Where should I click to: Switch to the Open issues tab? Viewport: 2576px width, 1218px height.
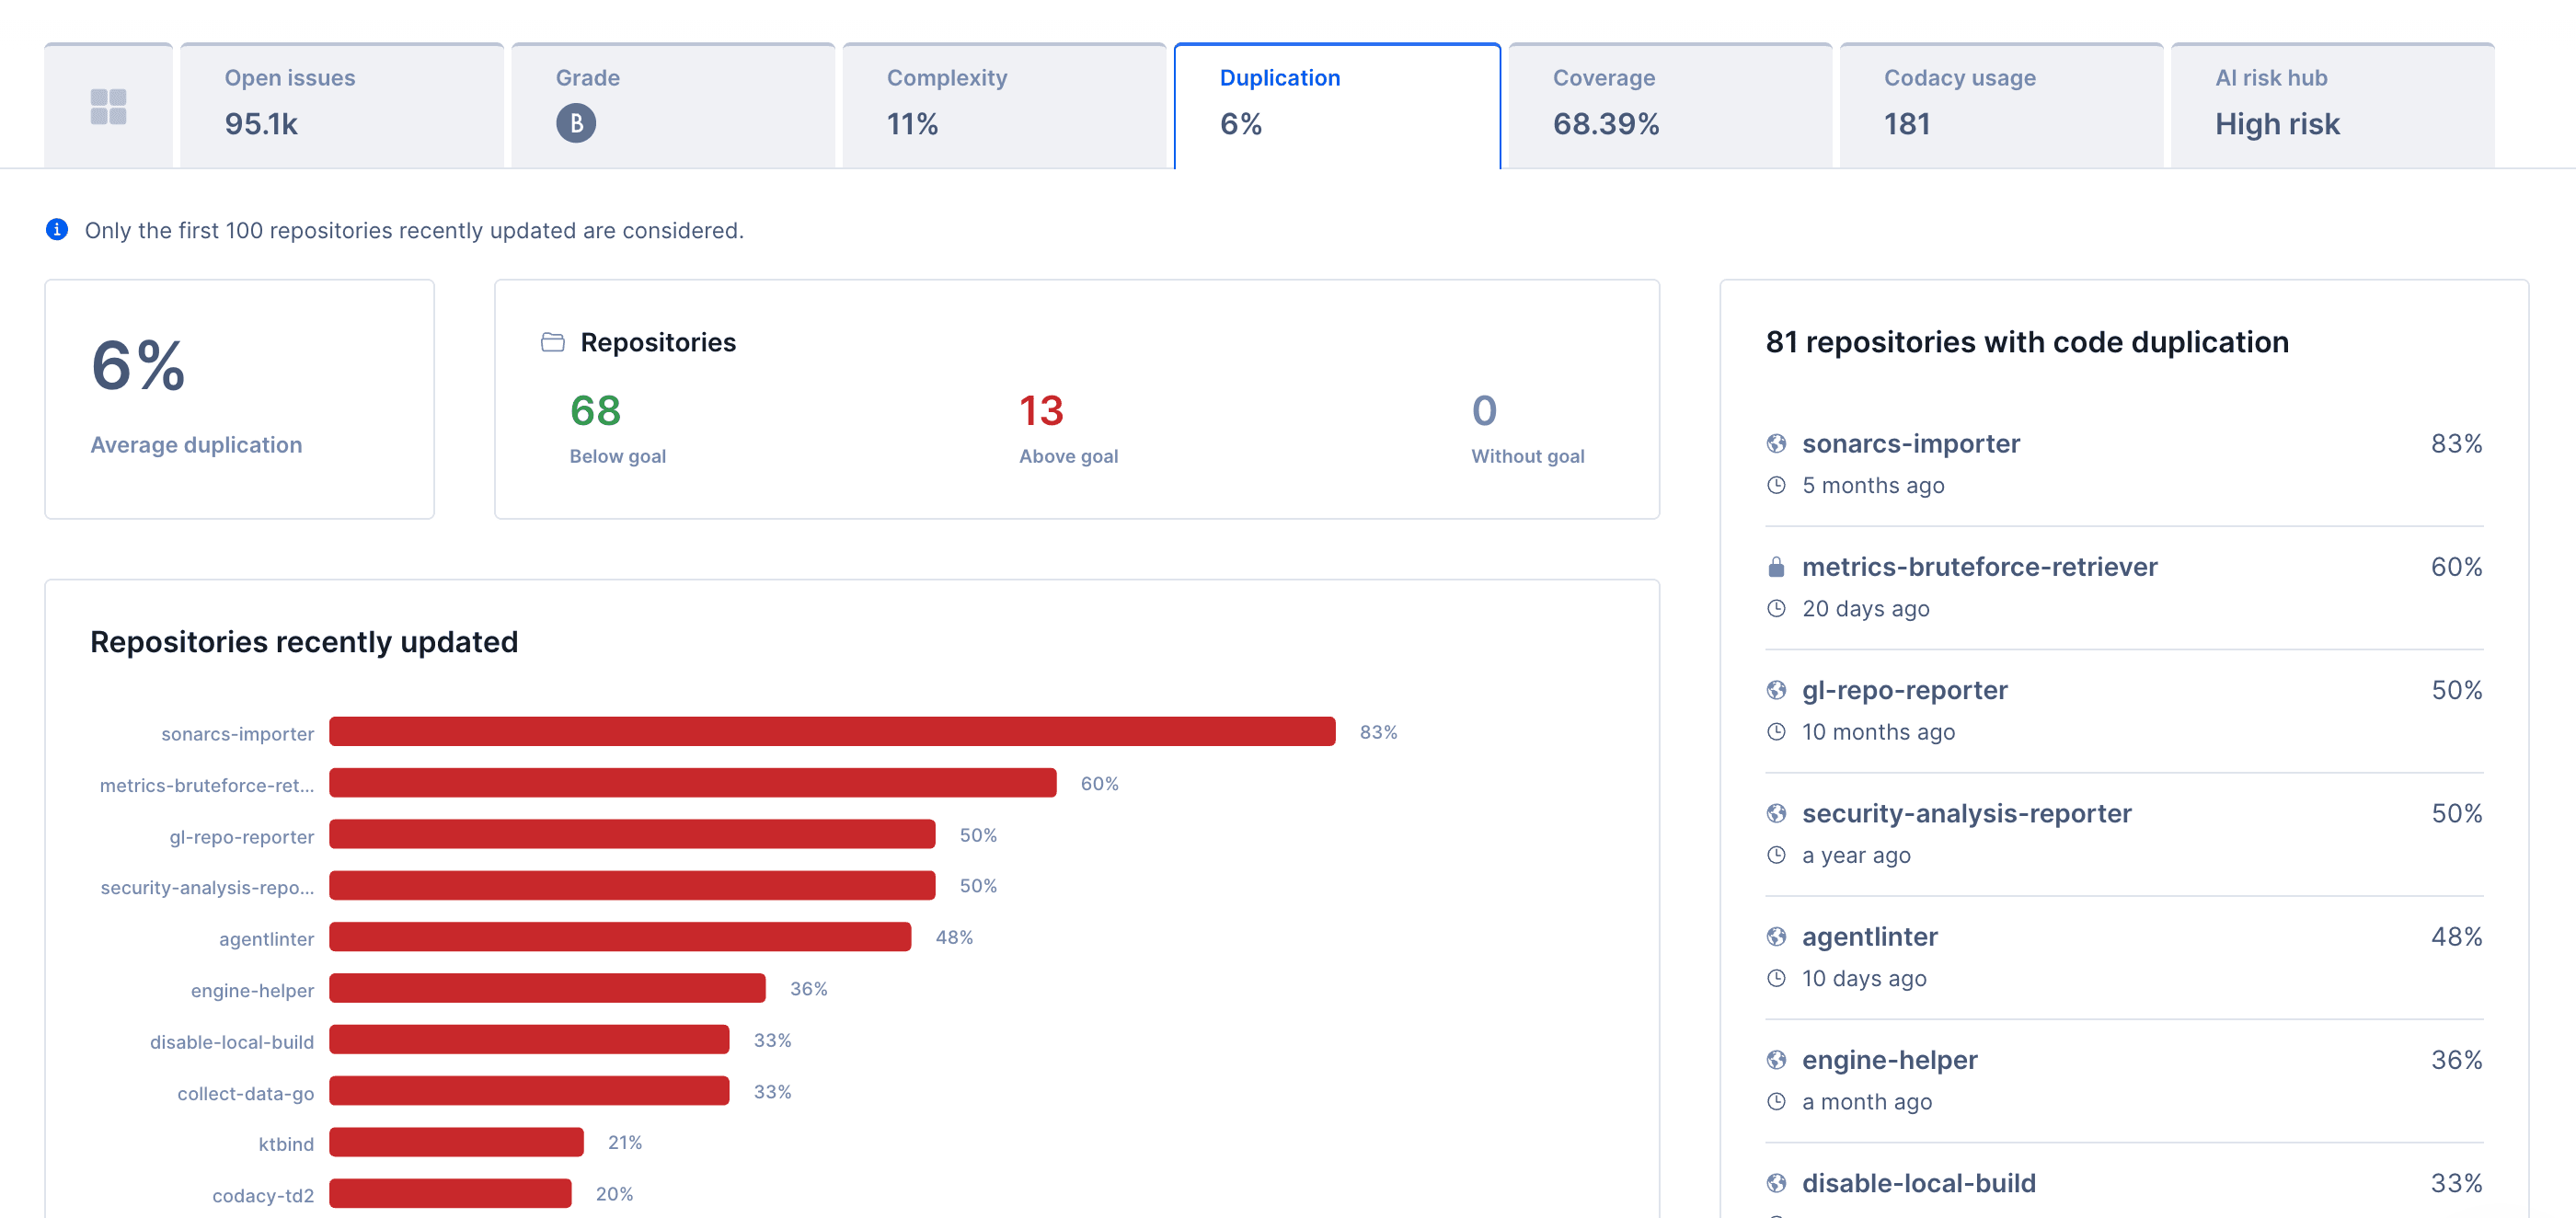tap(341, 104)
